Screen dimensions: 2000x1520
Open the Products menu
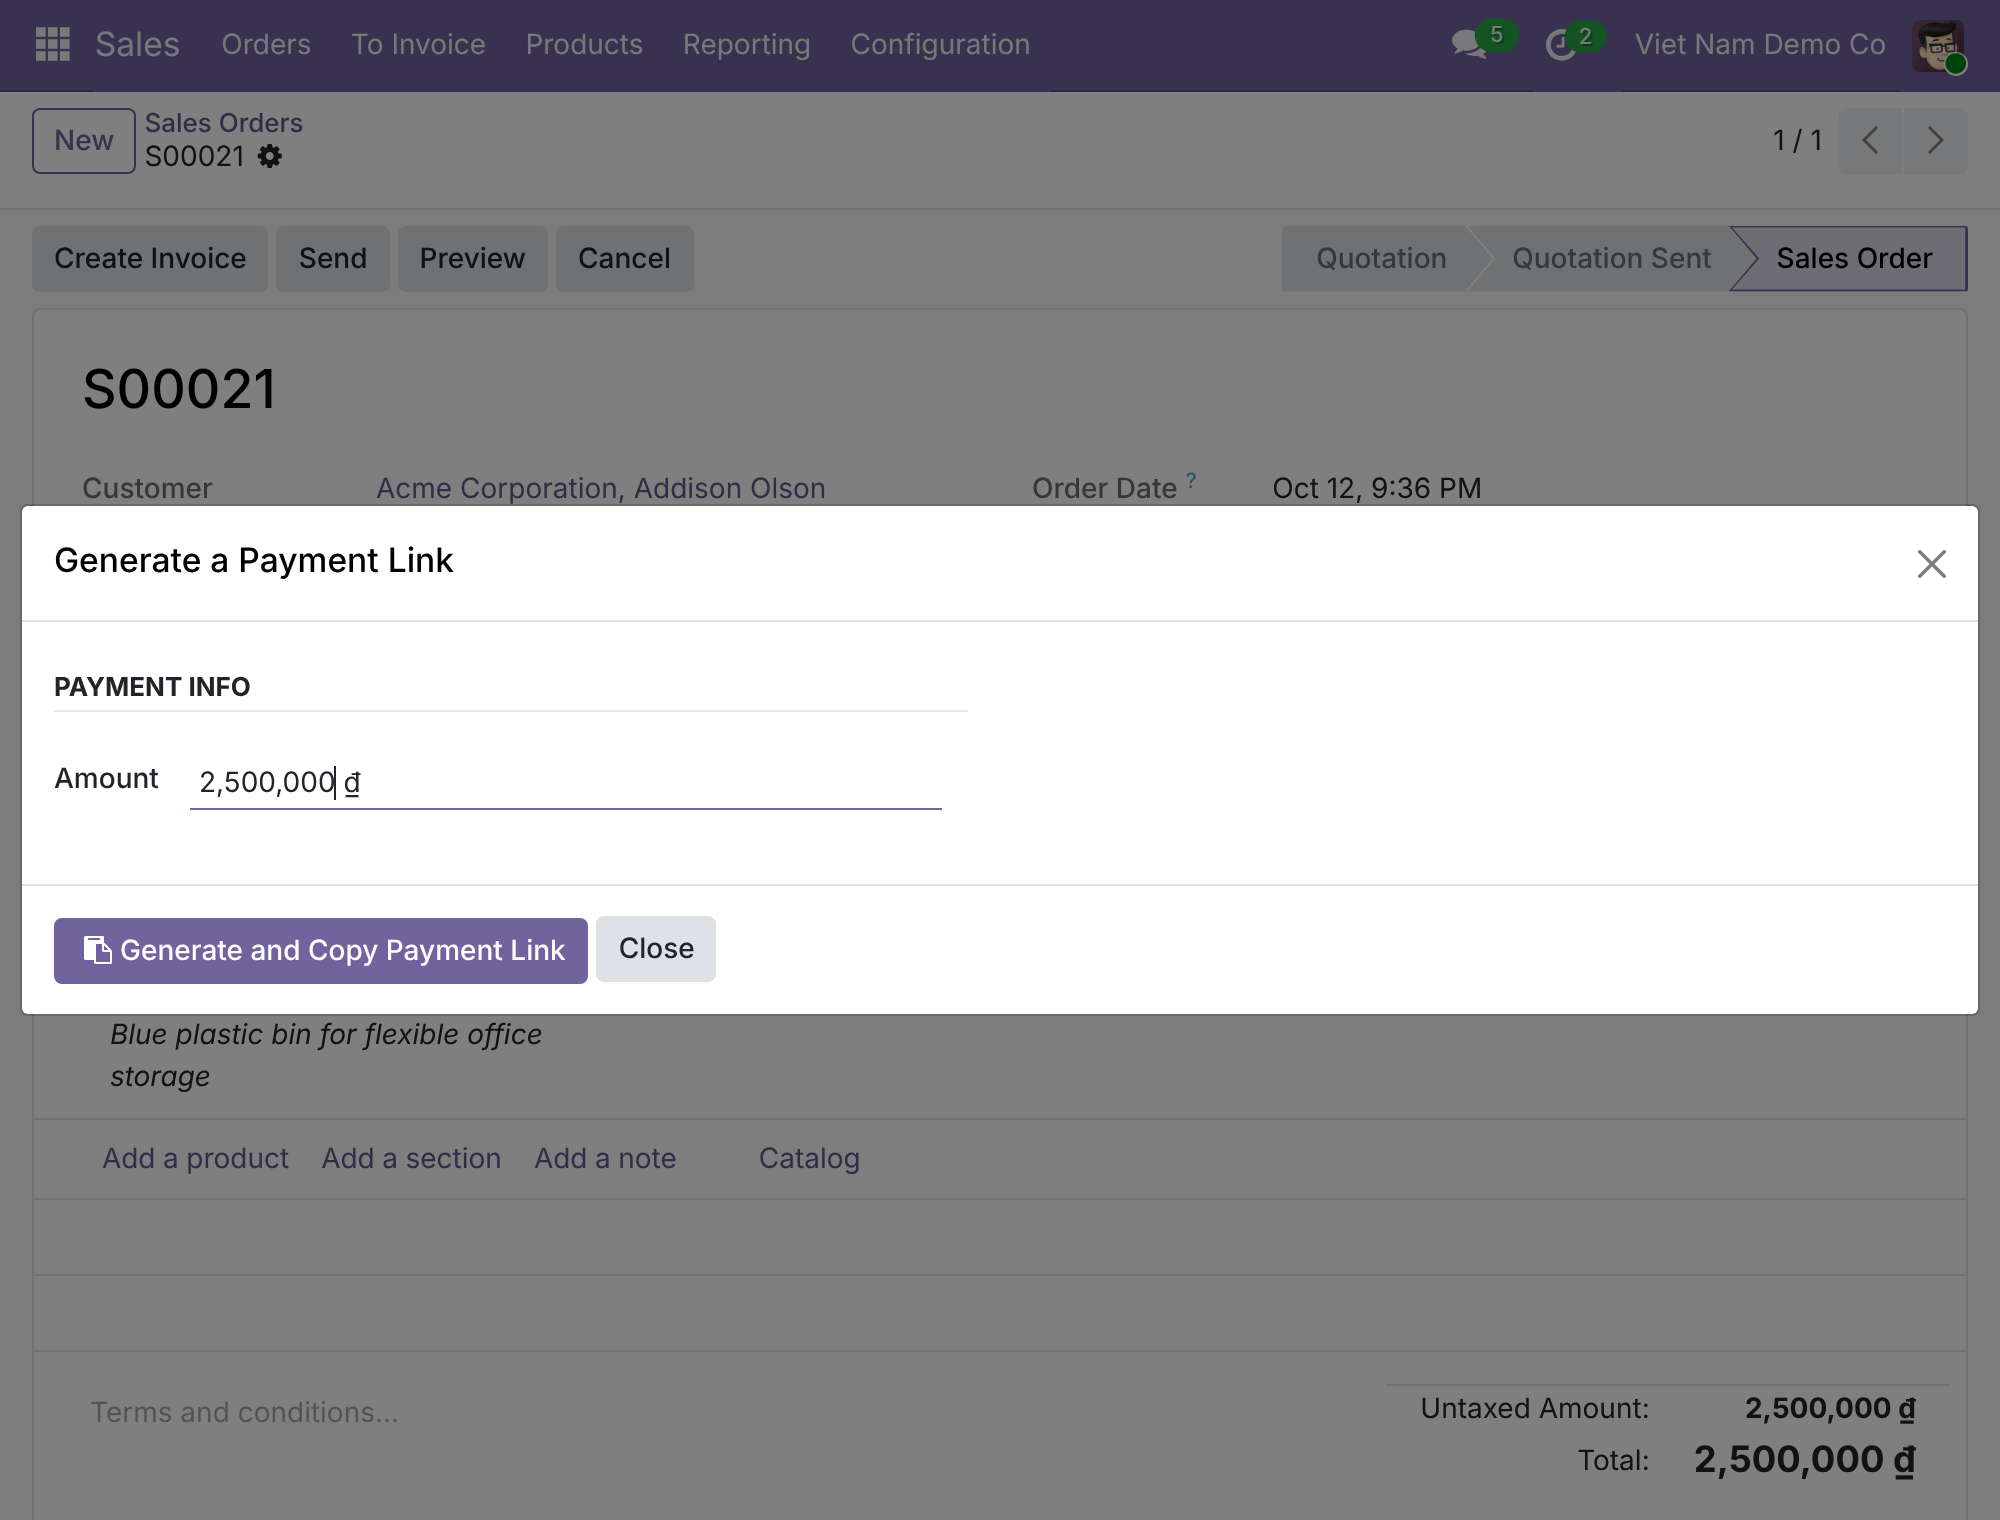click(x=584, y=44)
